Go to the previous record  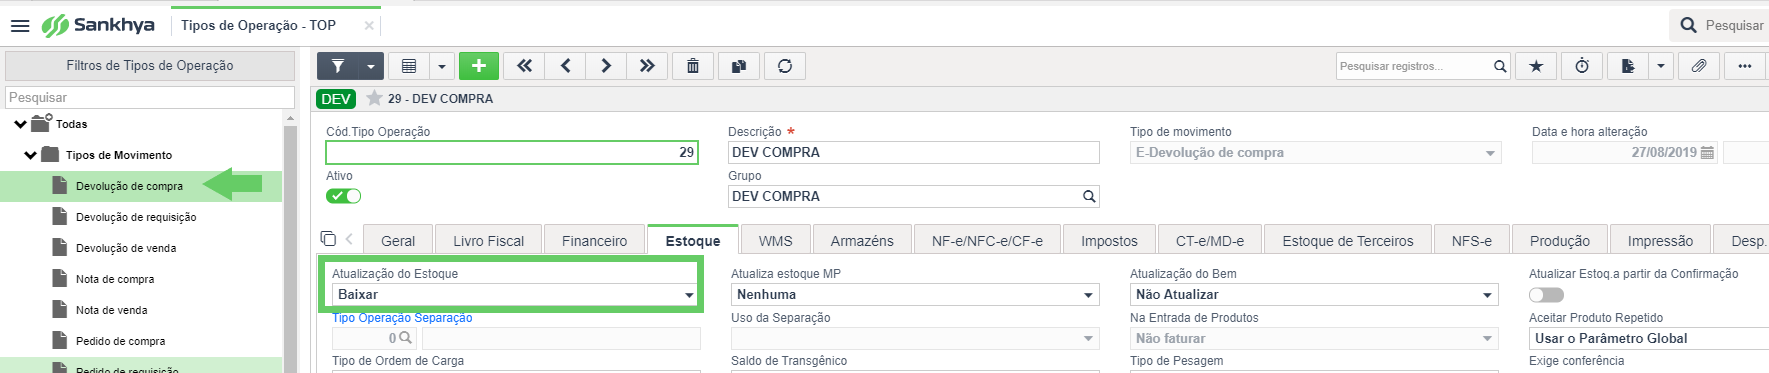[x=565, y=66]
